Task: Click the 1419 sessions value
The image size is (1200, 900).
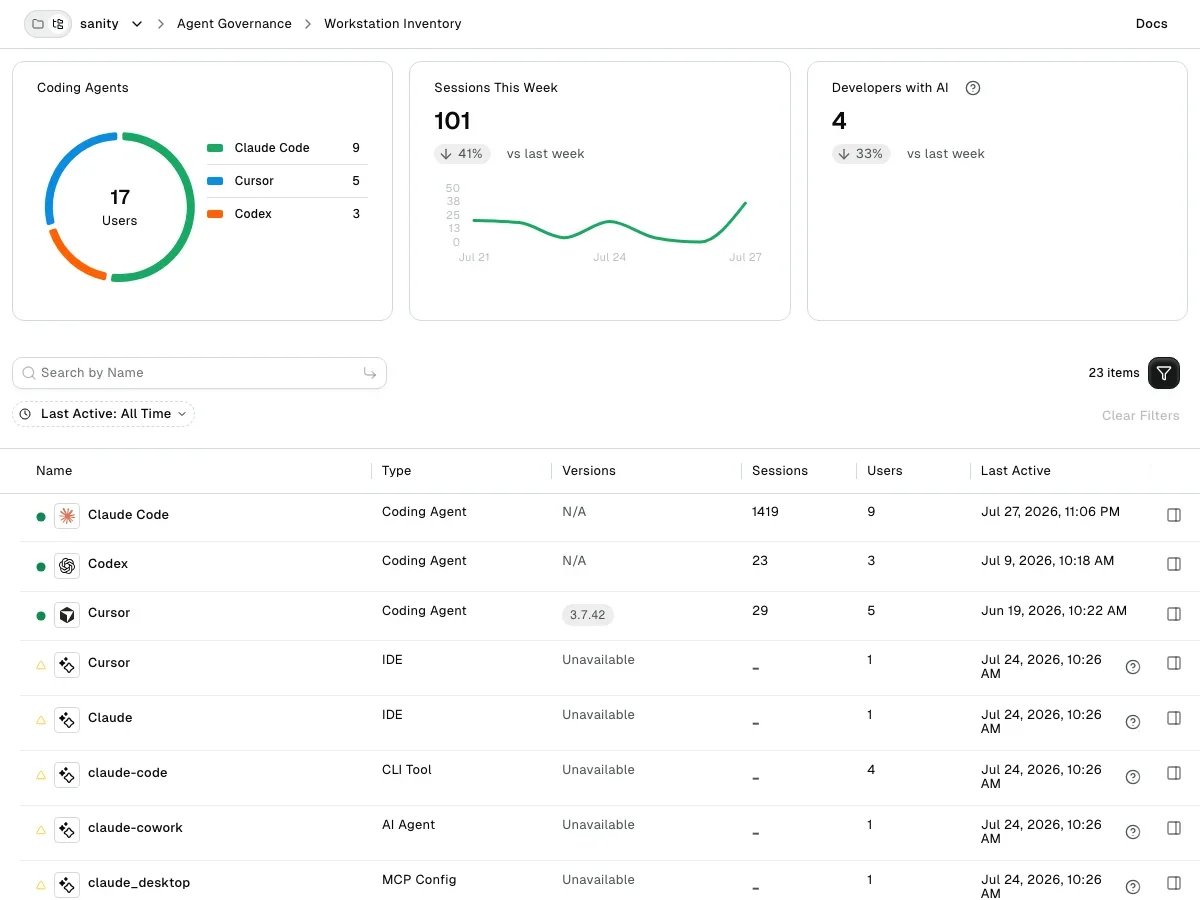Action: pos(765,512)
